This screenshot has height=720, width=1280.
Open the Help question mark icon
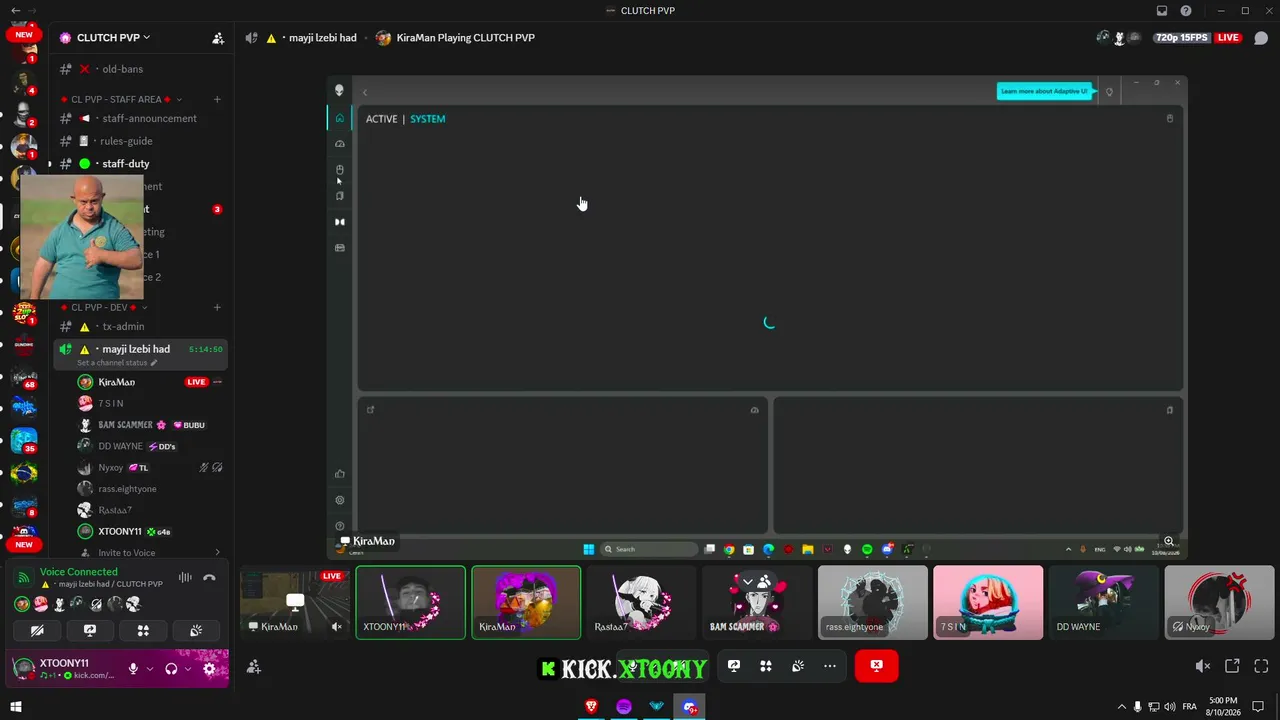point(1186,11)
